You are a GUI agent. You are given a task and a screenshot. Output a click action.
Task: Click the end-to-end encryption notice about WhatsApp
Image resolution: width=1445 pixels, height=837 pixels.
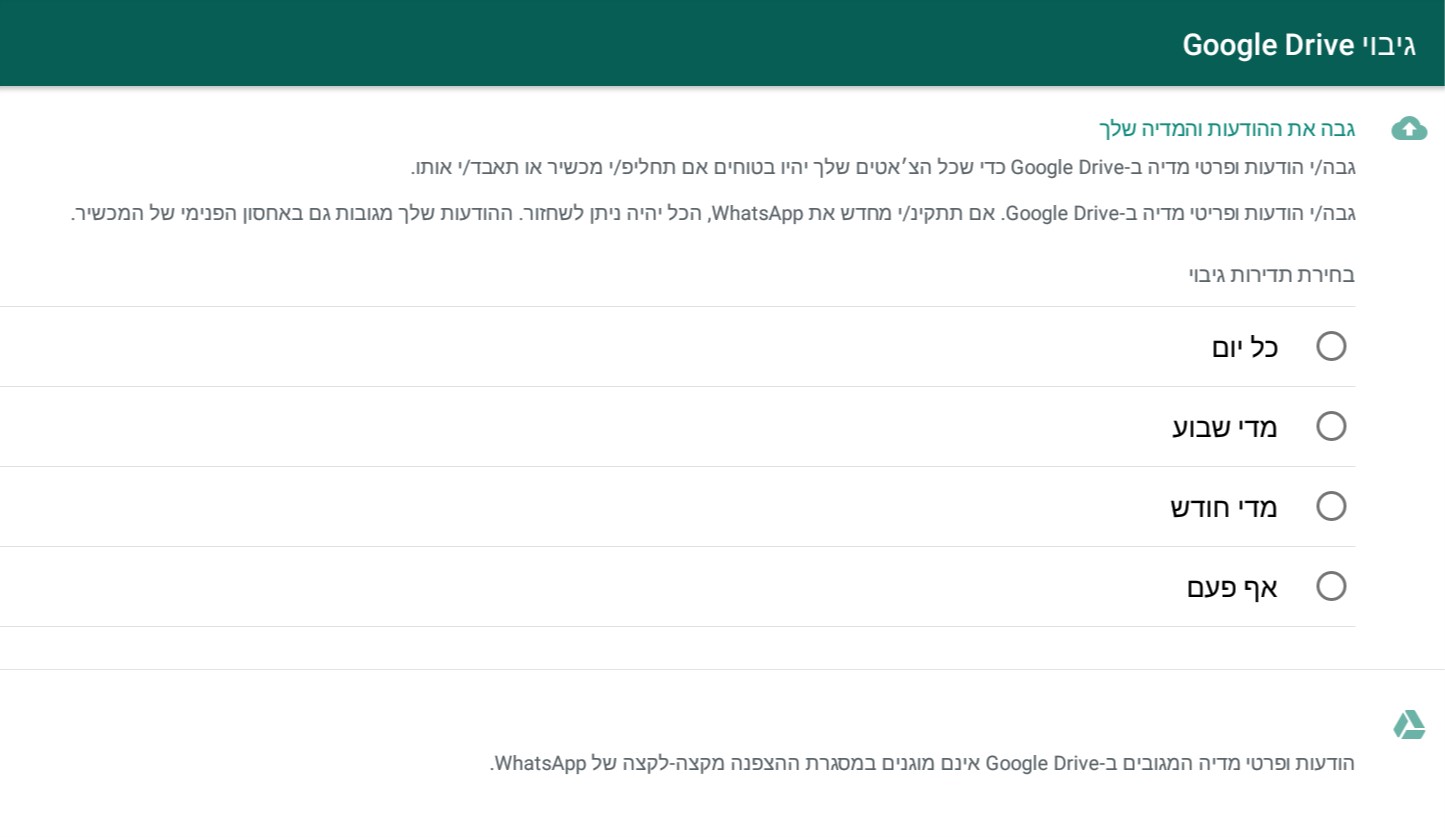coord(922,764)
